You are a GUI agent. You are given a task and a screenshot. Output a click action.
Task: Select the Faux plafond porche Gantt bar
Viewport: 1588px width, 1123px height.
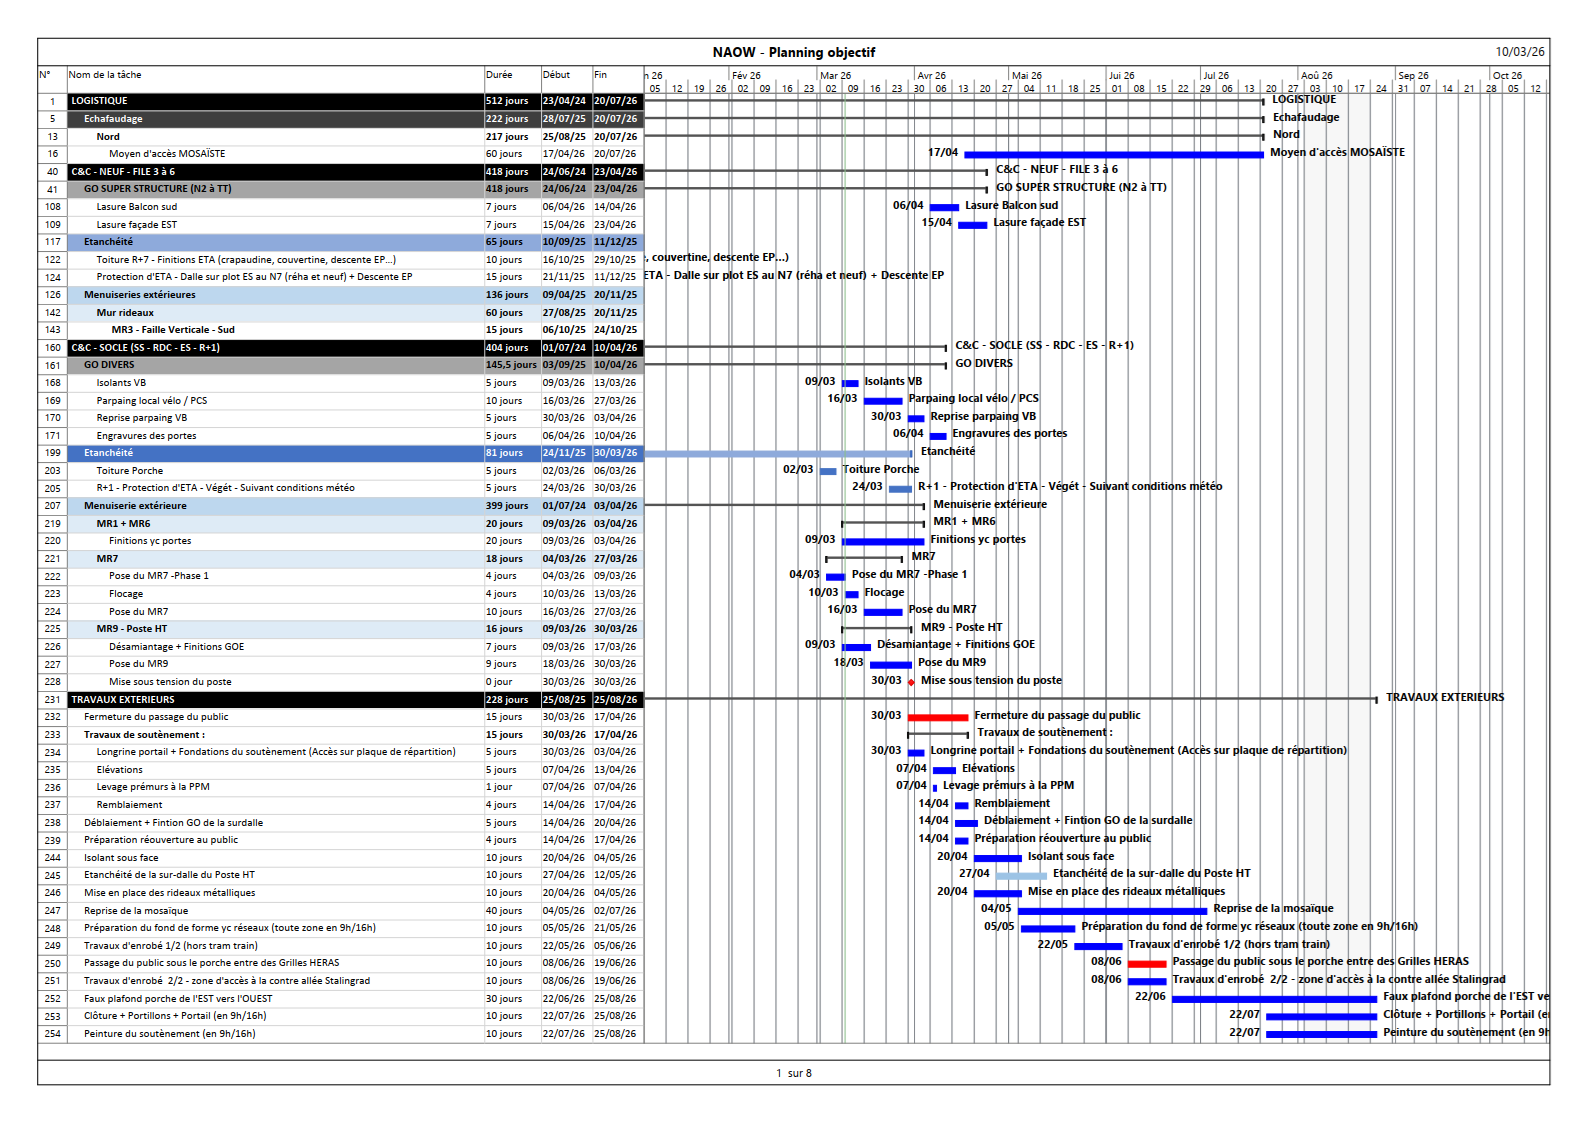click(1273, 999)
